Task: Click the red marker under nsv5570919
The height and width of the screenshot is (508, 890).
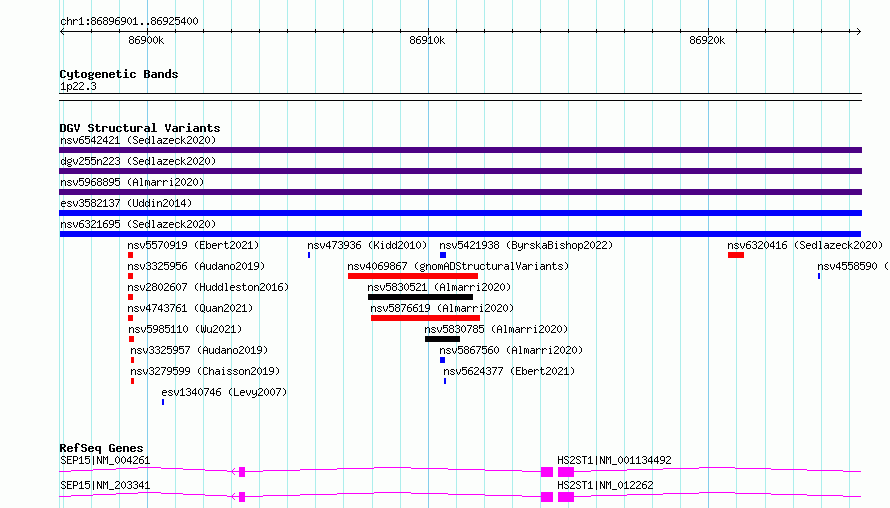Action: tap(131, 255)
